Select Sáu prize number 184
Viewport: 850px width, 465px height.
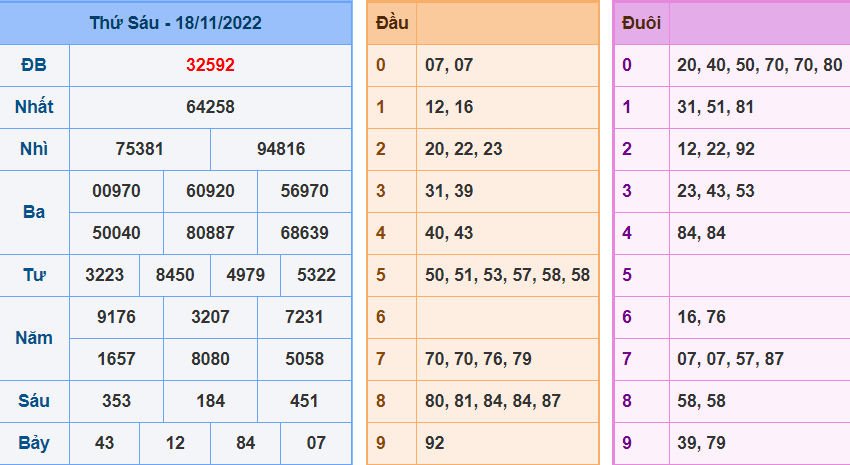point(210,401)
